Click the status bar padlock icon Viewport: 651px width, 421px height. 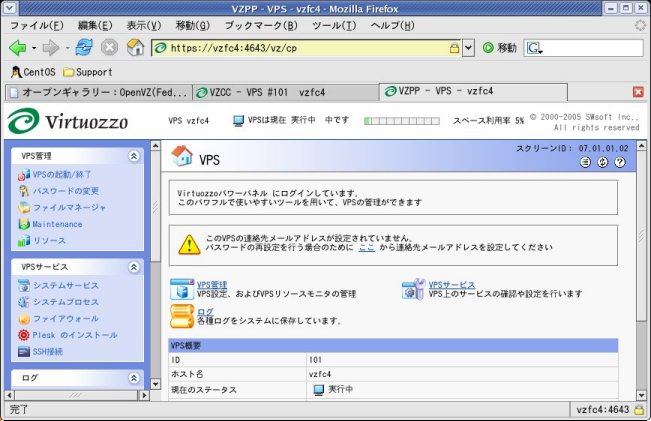pyautogui.click(x=639, y=409)
